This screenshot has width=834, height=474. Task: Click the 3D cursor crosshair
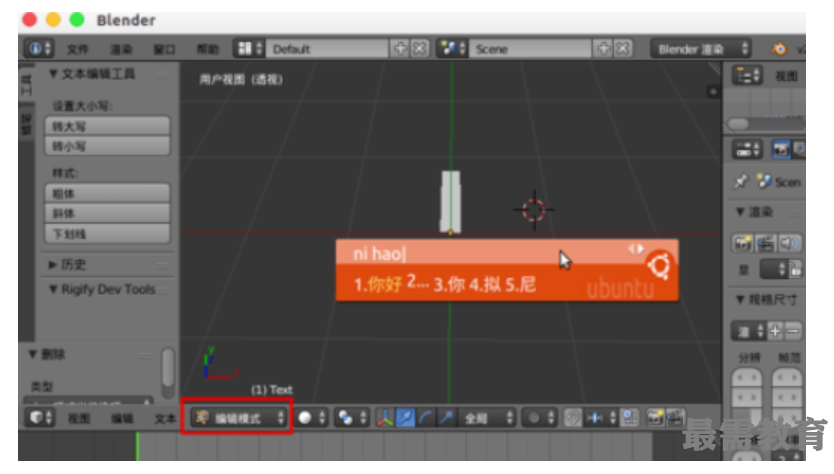click(533, 210)
